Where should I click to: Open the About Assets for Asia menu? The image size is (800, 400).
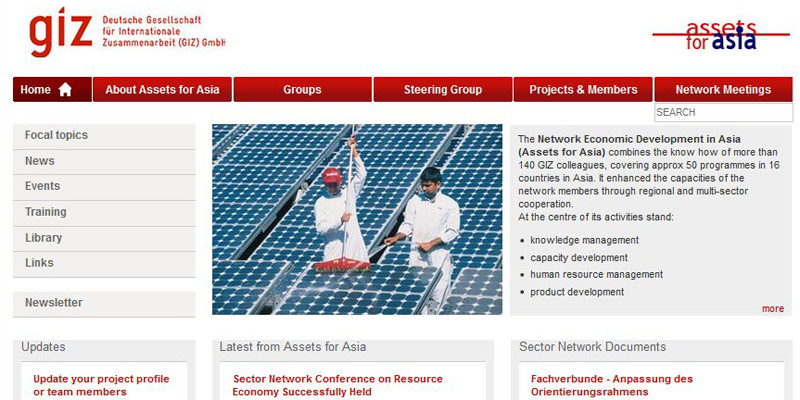coord(162,90)
